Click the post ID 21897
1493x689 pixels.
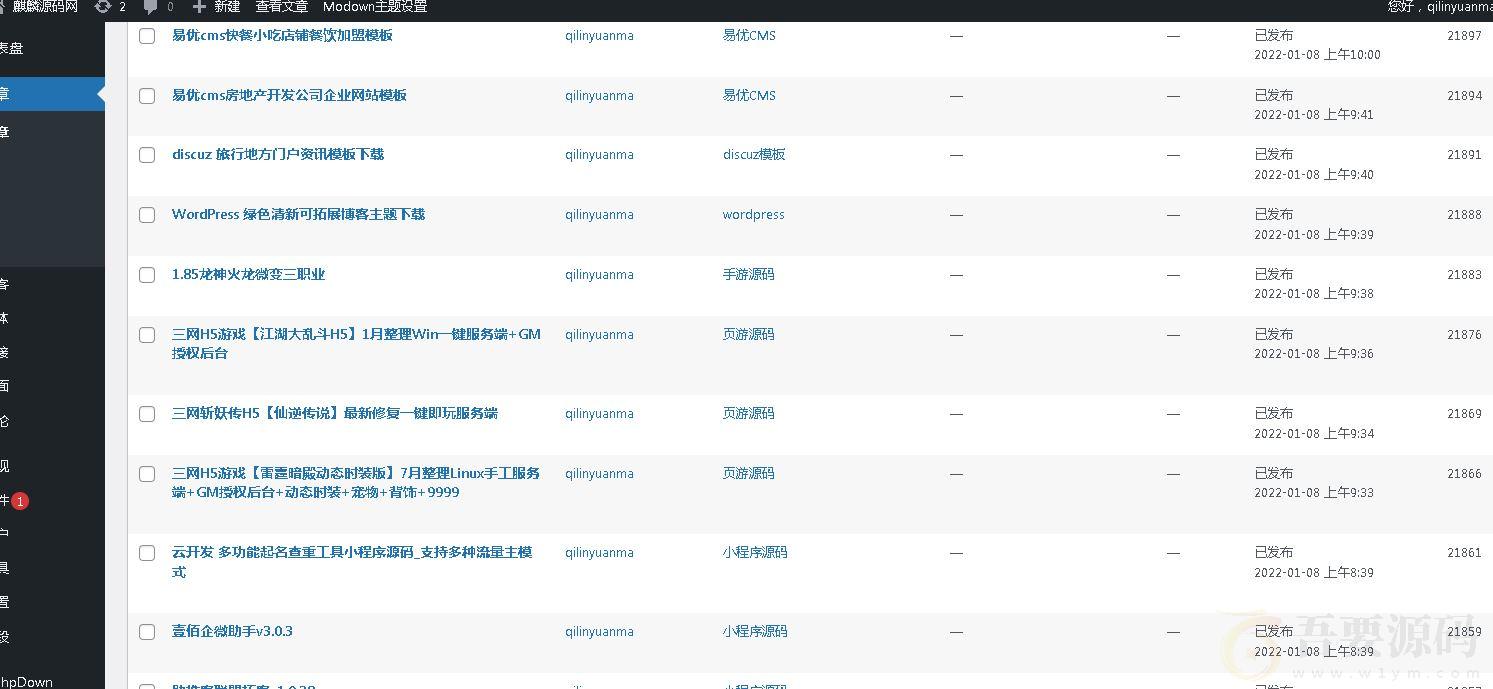[x=1464, y=35]
